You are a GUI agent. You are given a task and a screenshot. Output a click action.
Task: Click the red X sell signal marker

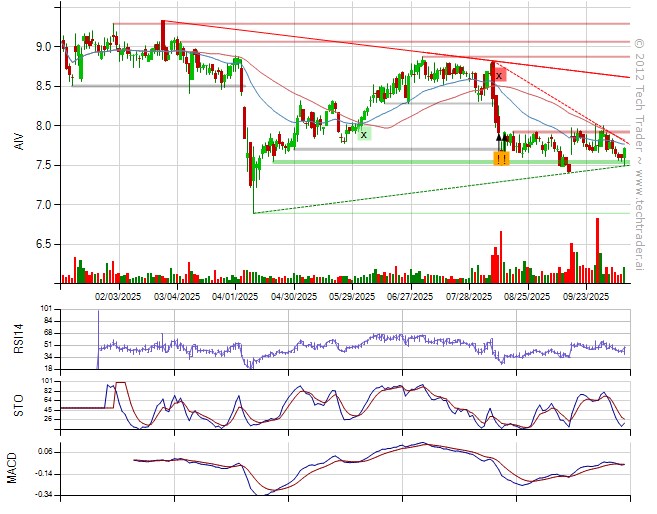499,75
